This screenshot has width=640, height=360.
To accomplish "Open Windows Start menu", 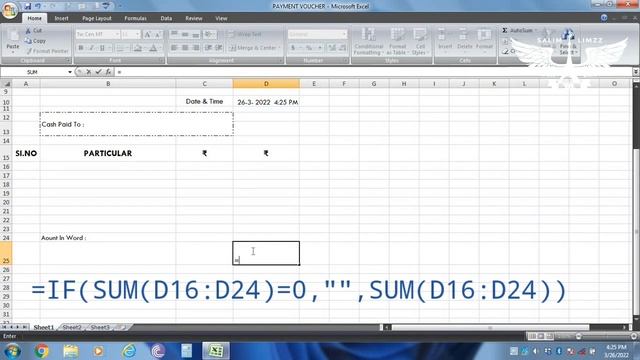I will click(x=12, y=351).
